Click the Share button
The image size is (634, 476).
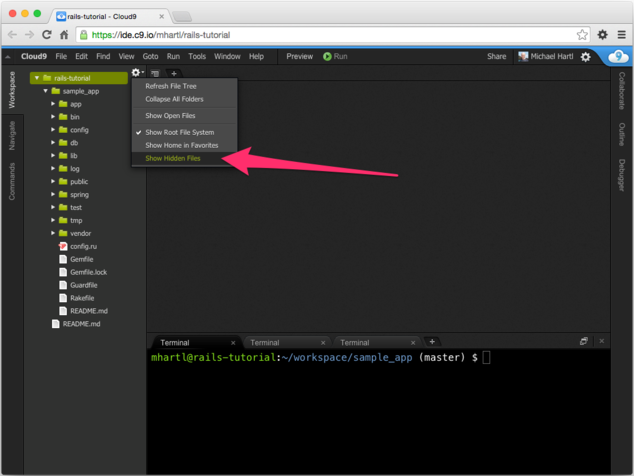pos(496,57)
